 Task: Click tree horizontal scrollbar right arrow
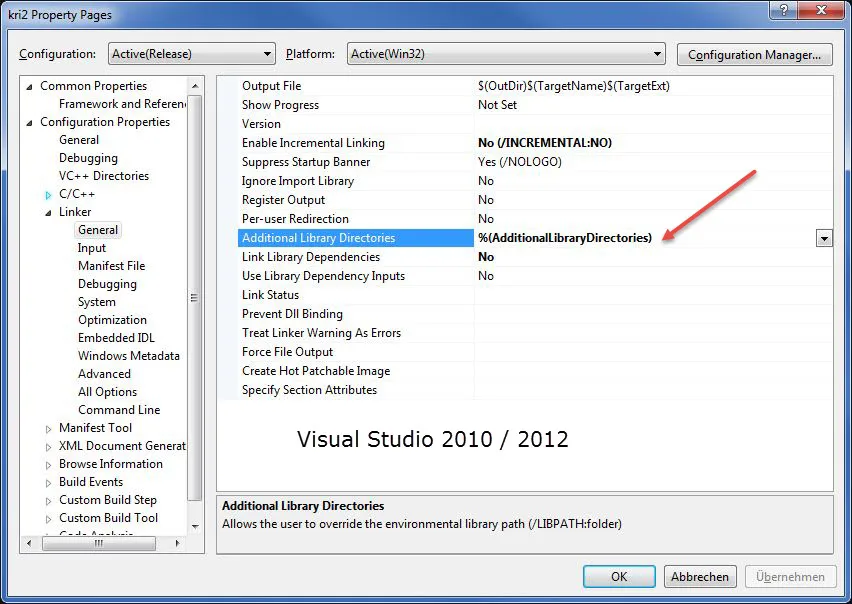tap(177, 543)
